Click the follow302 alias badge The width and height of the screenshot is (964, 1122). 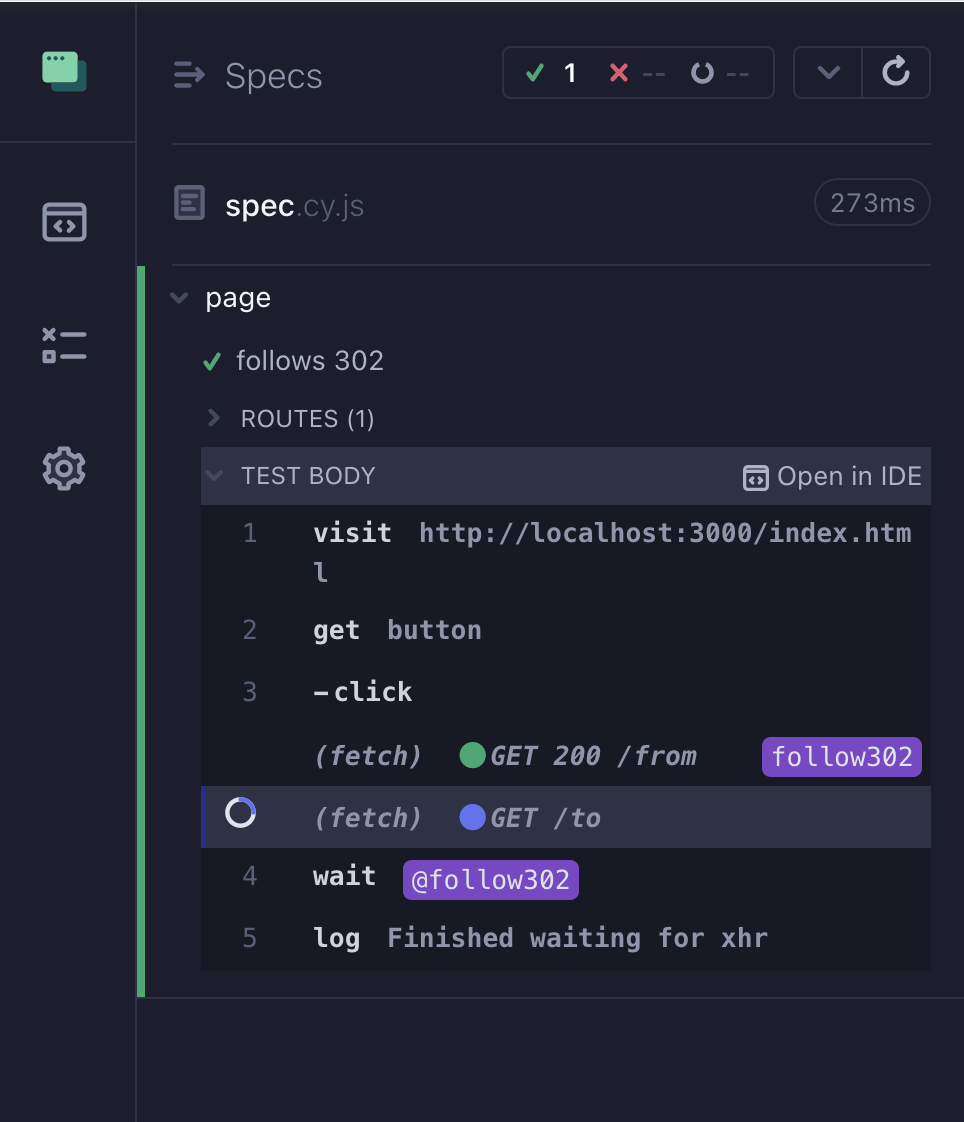(841, 757)
